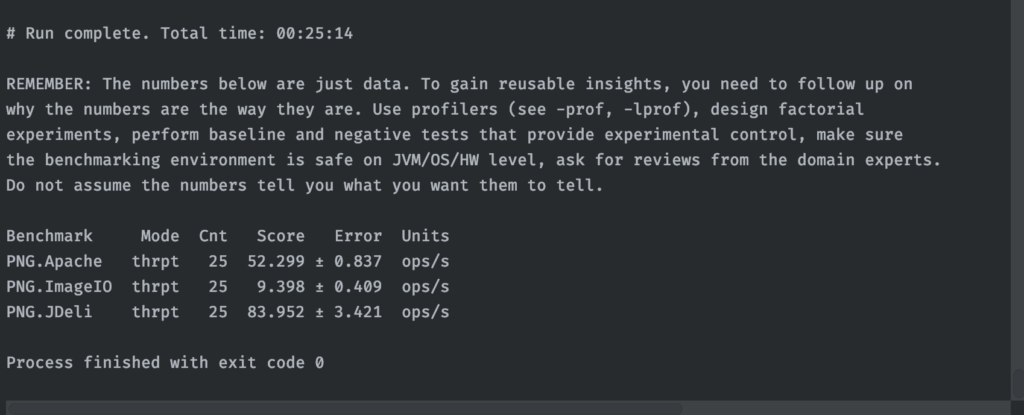1024x415 pixels.
Task: Click the Units column header
Action: coord(425,236)
